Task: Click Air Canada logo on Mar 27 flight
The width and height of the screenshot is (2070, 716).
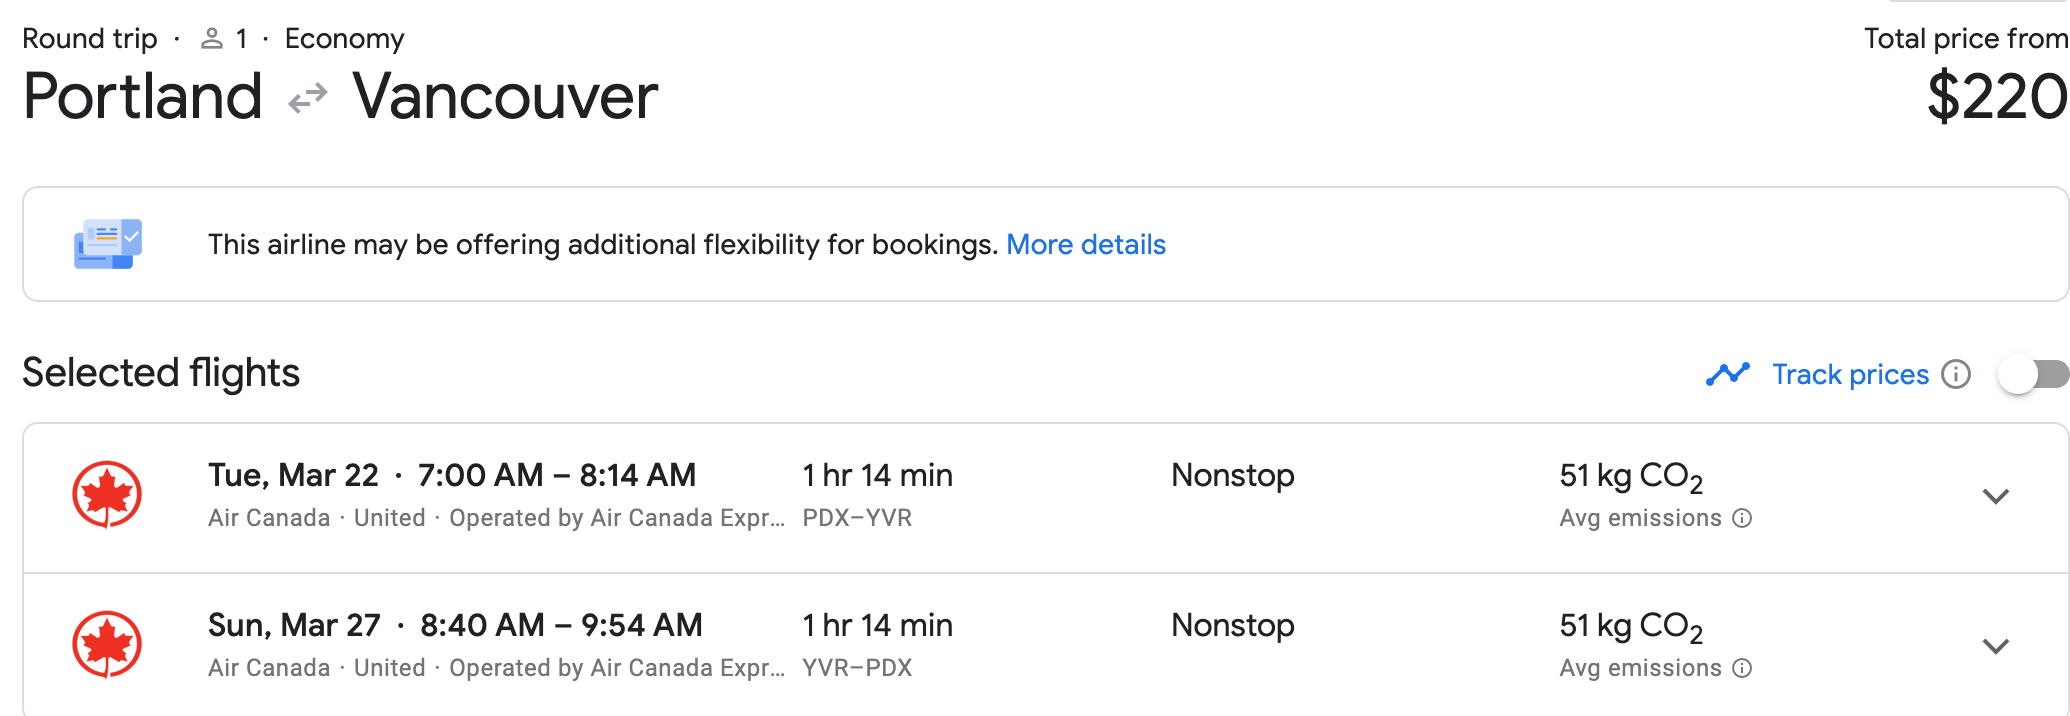Action: coord(107,644)
